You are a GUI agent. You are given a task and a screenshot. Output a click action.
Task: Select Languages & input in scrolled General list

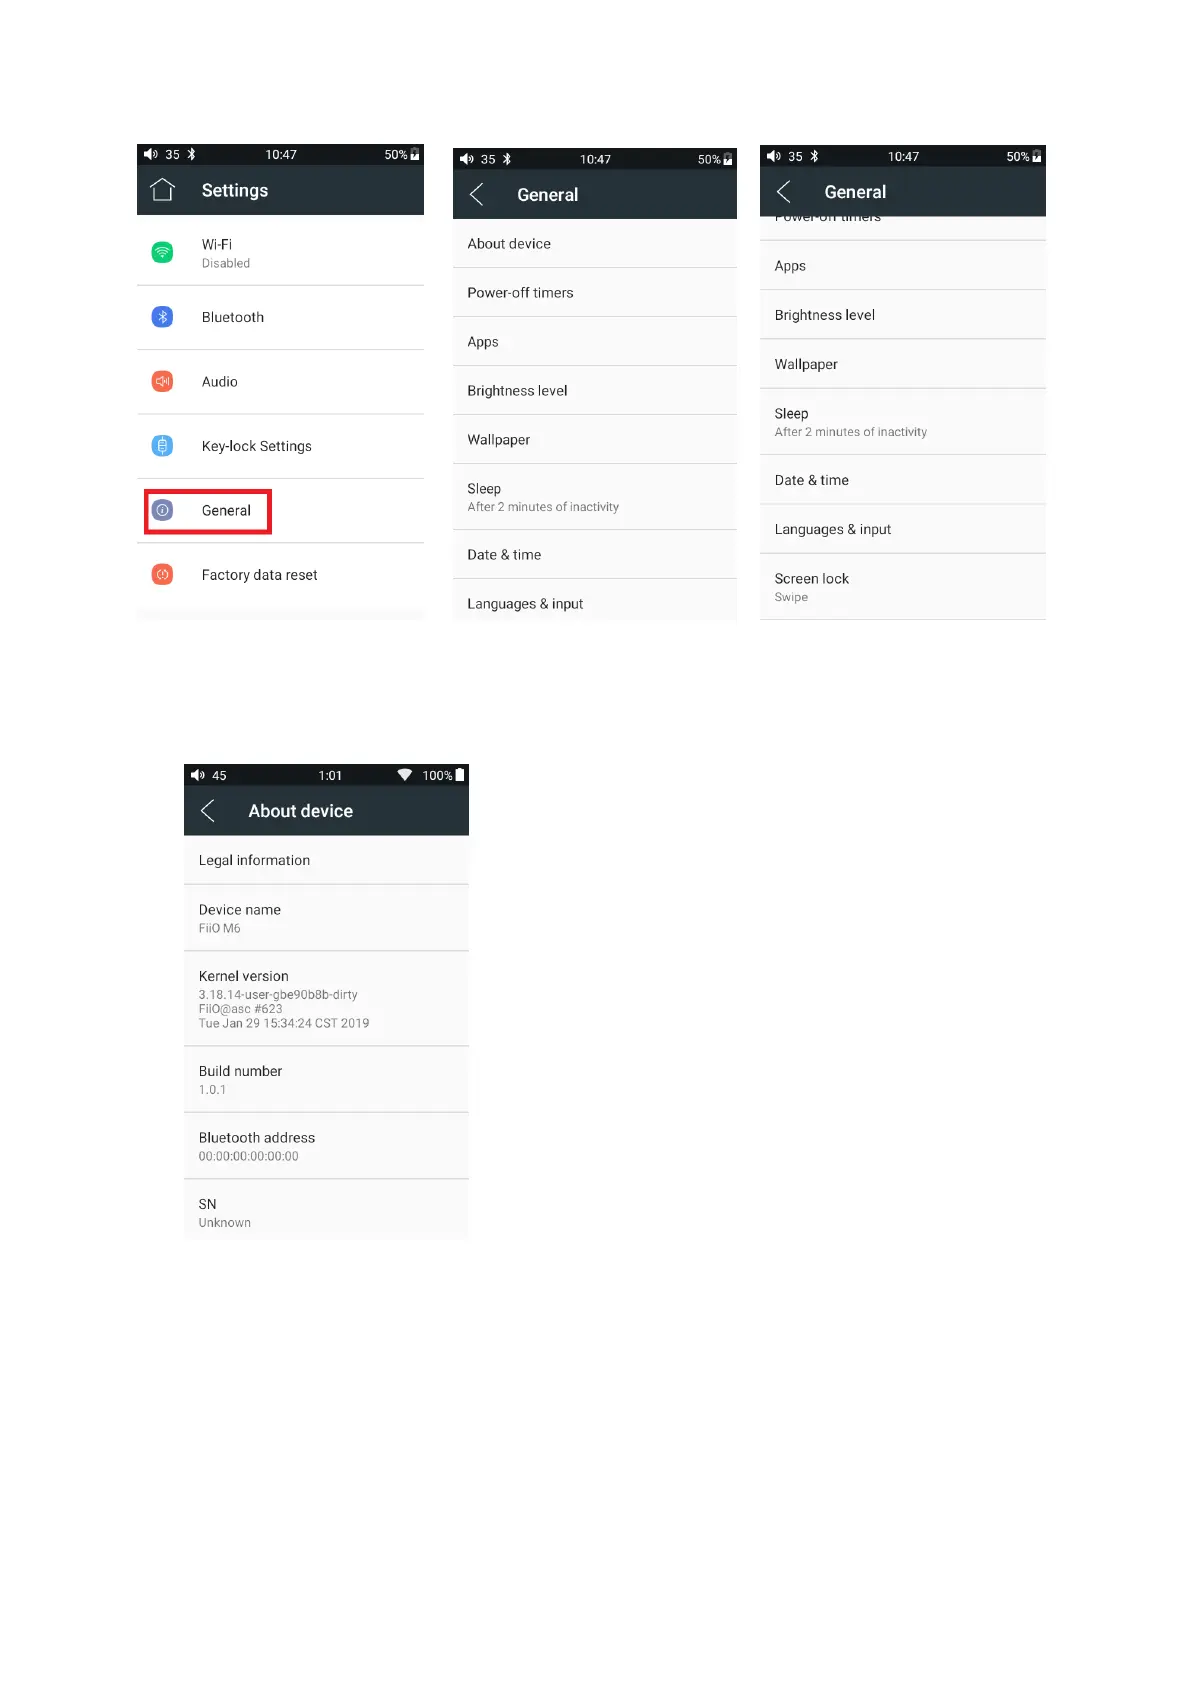(832, 530)
